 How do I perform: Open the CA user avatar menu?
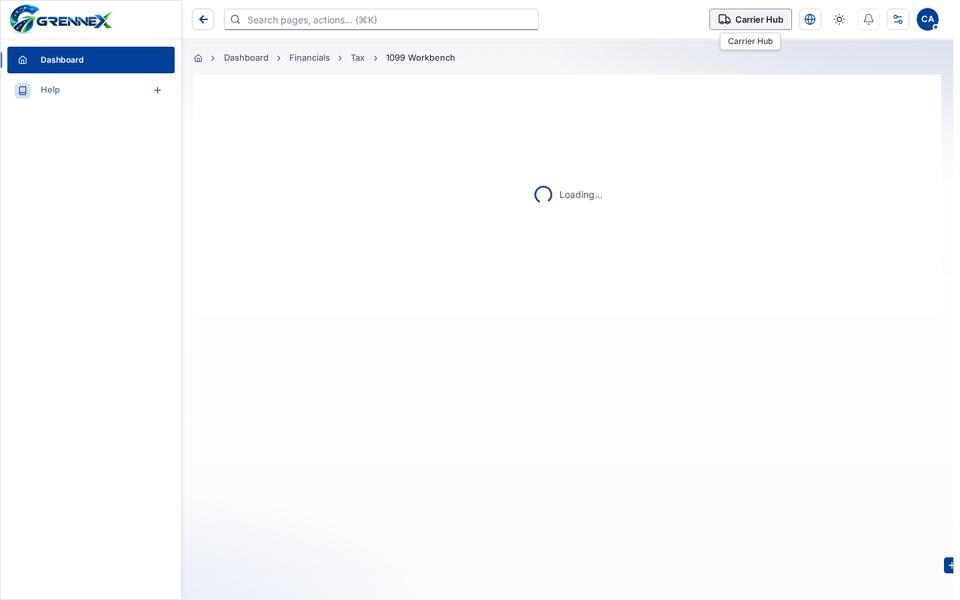coord(927,20)
